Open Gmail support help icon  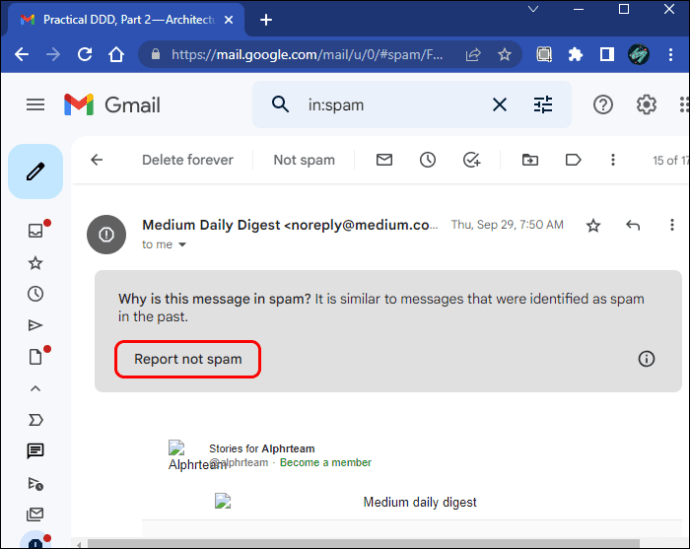tap(603, 105)
